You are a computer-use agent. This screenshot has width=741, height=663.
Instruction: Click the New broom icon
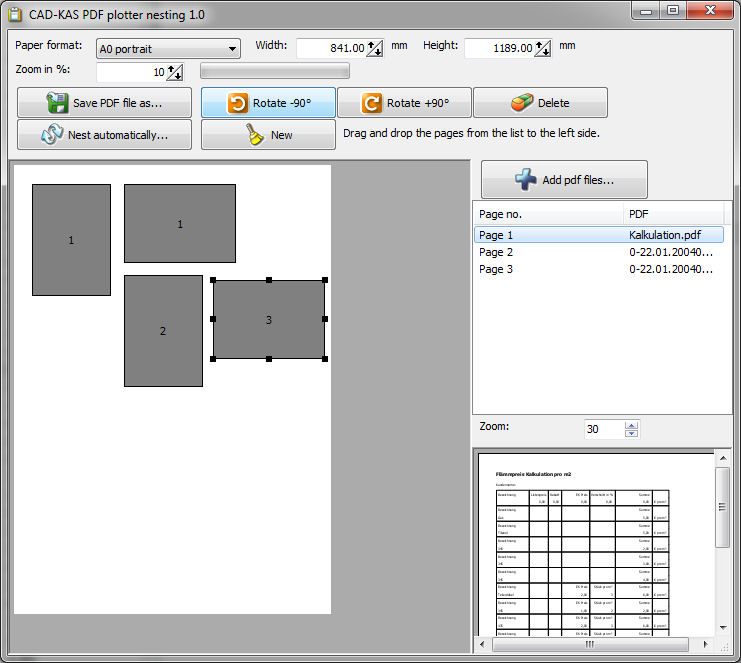[256, 135]
